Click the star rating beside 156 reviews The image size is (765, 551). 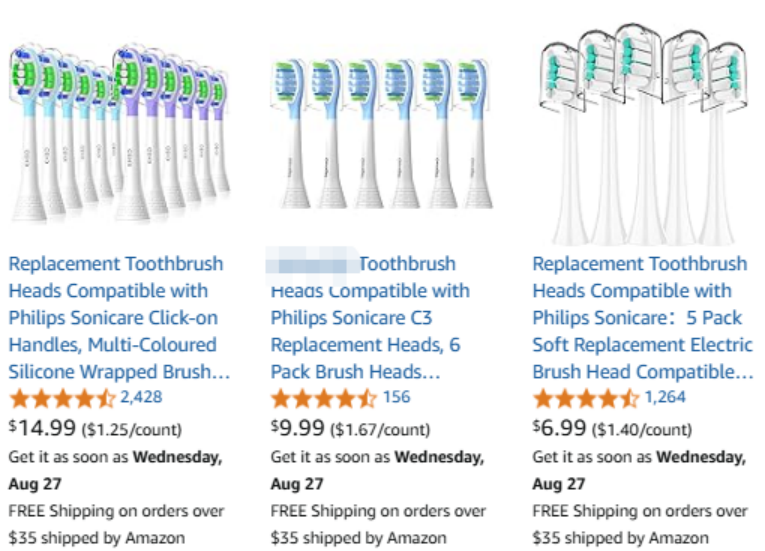(x=324, y=398)
